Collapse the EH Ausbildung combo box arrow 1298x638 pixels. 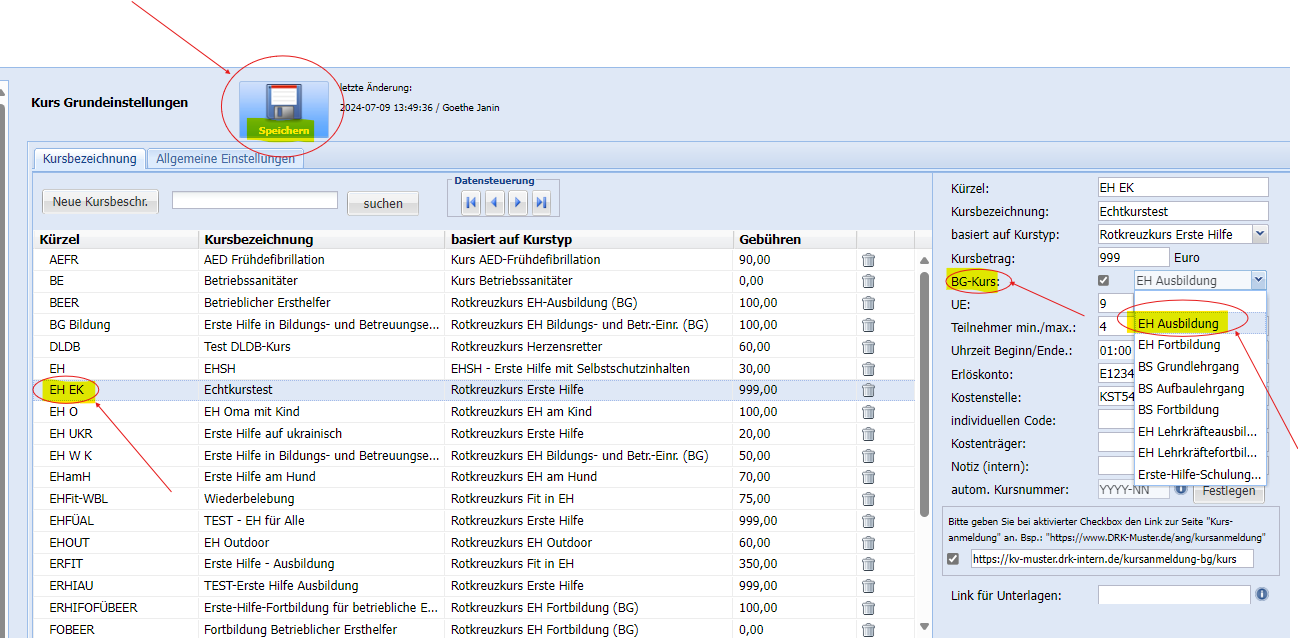(x=1258, y=281)
